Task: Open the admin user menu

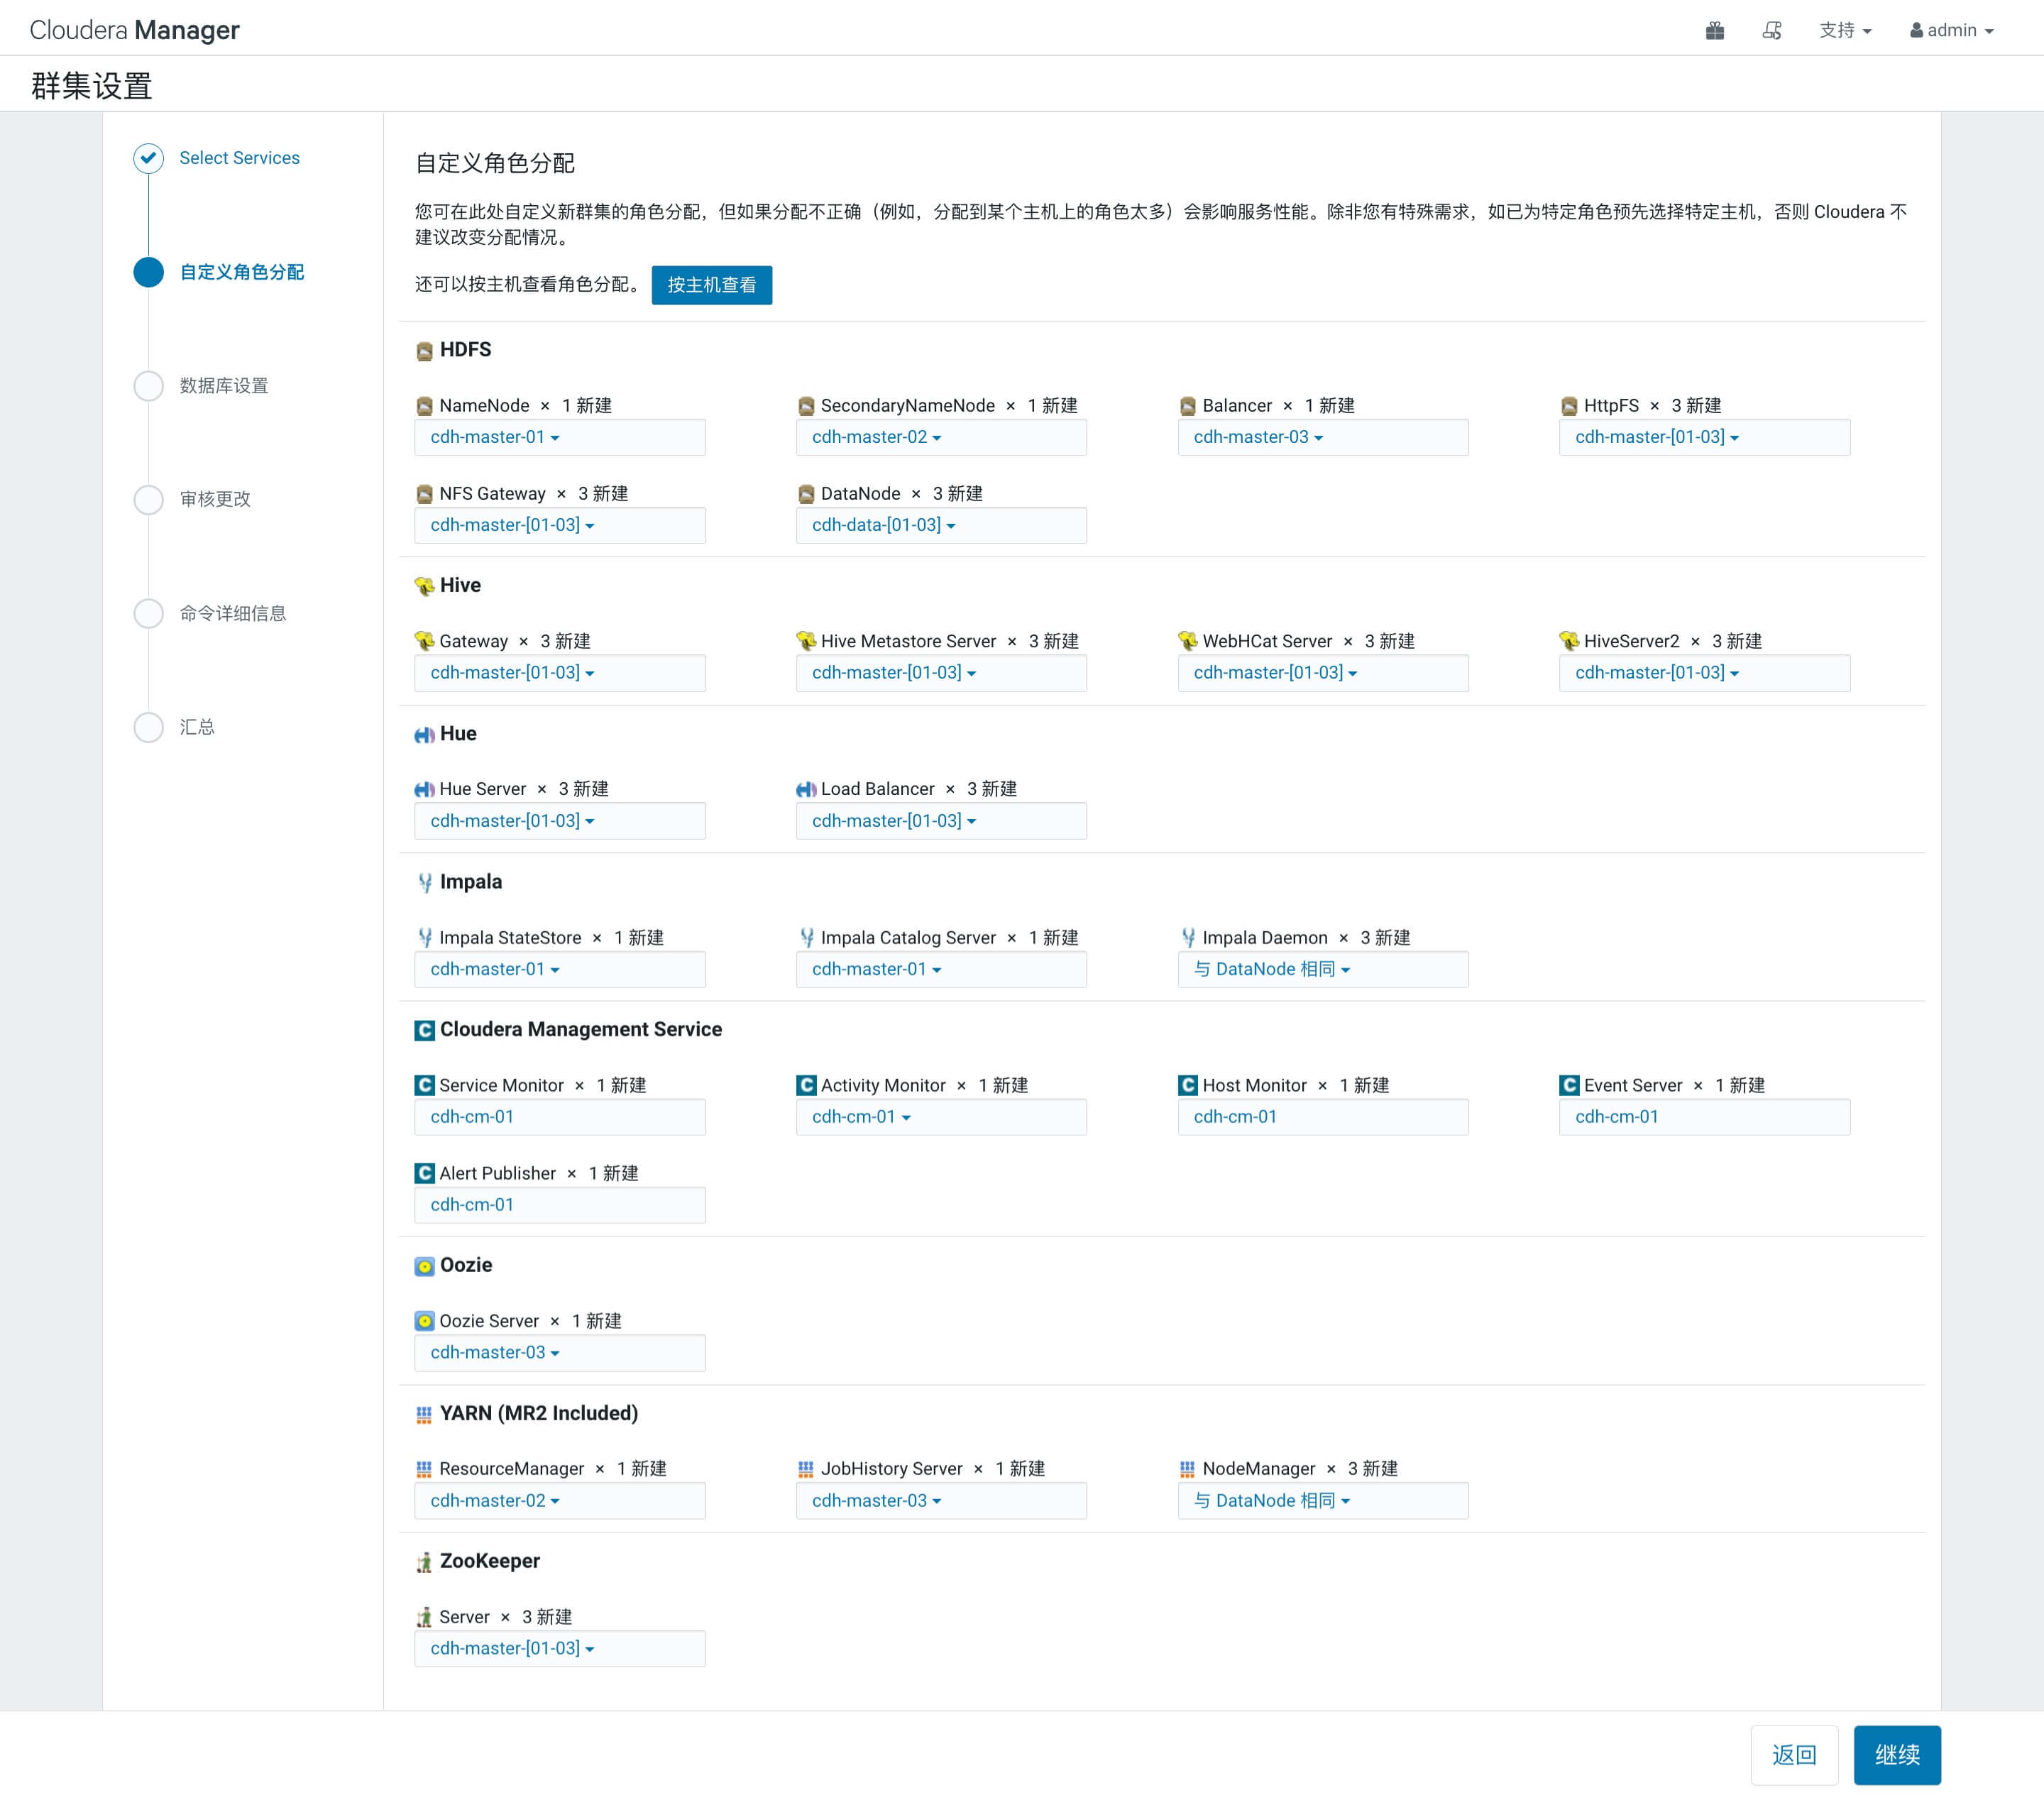Action: pyautogui.click(x=1951, y=31)
